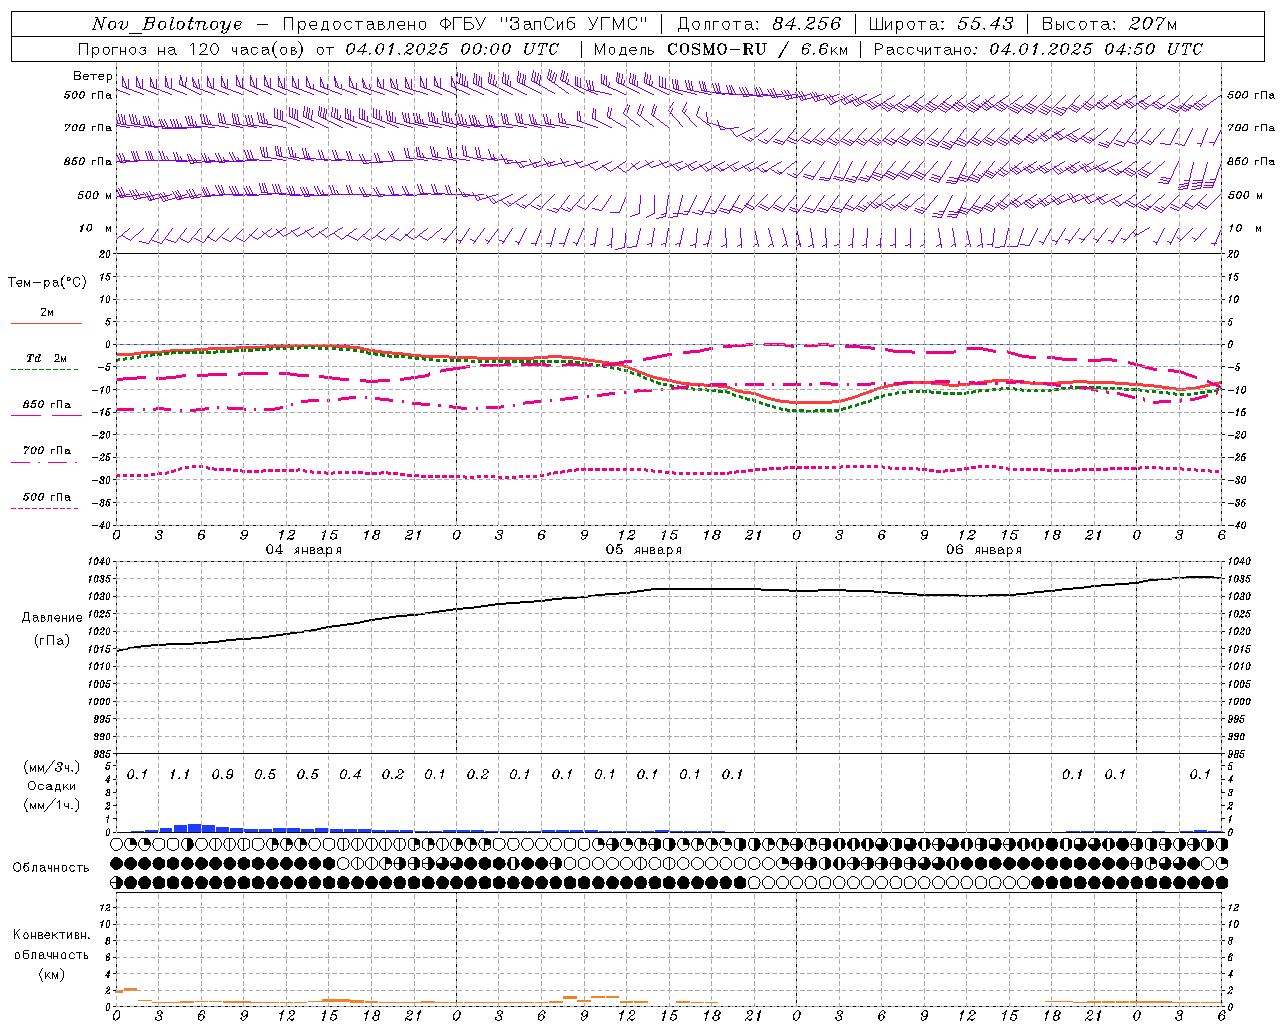This screenshot has height=1024, width=1280.
Task: Click tallest blue precipitation bar on 04 января
Action: point(195,828)
